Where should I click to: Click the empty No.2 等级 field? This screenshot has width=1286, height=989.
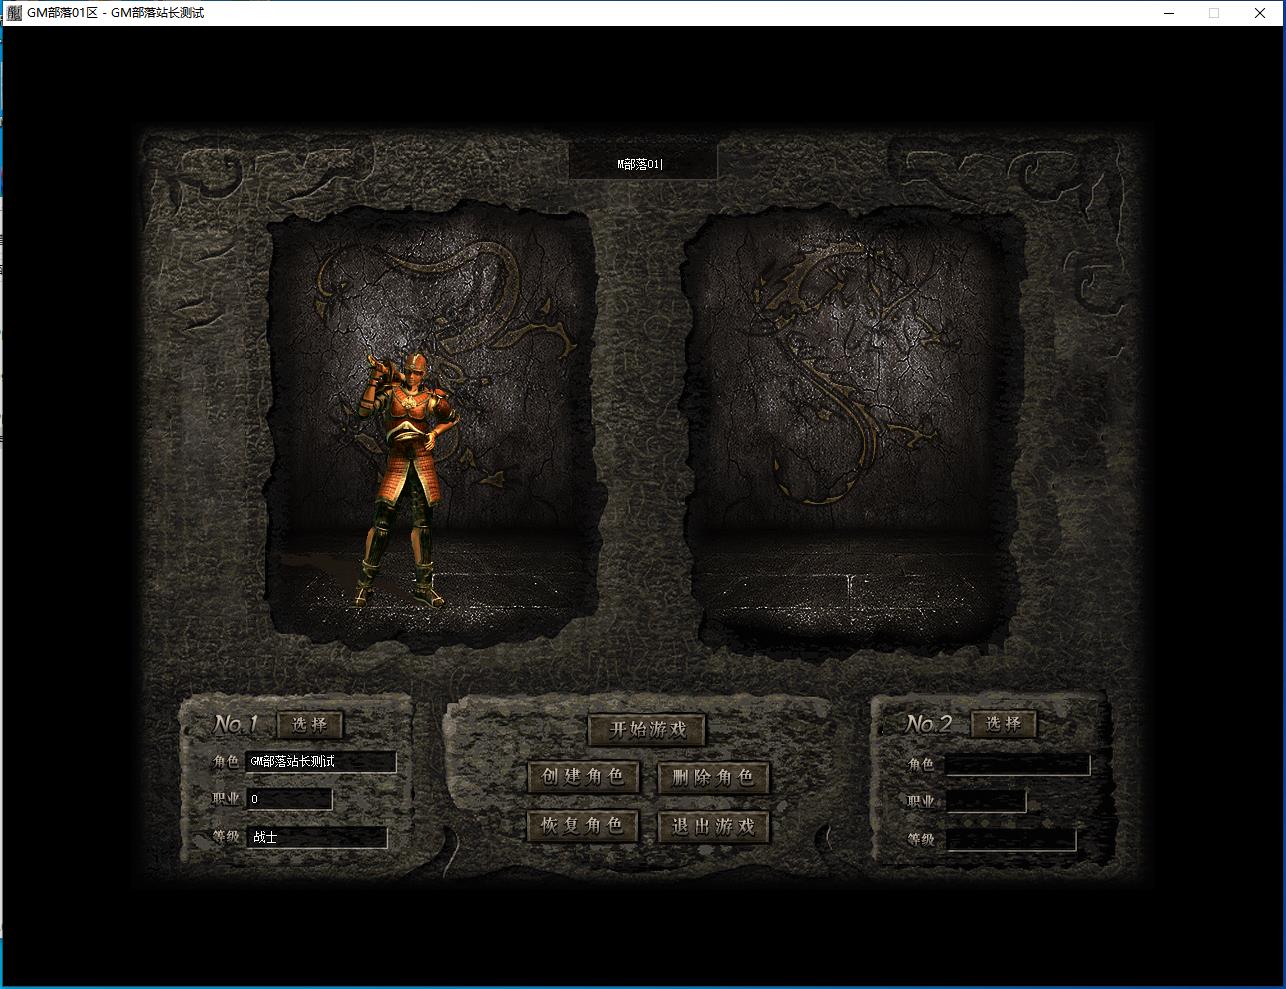[x=1011, y=840]
